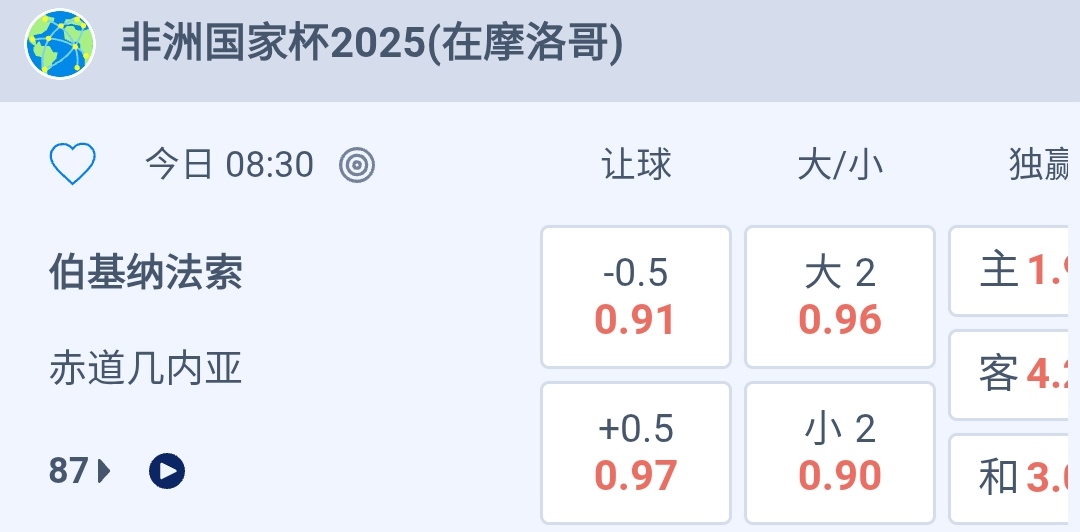Open live stream play icon
This screenshot has width=1080, height=532.
coord(167,470)
